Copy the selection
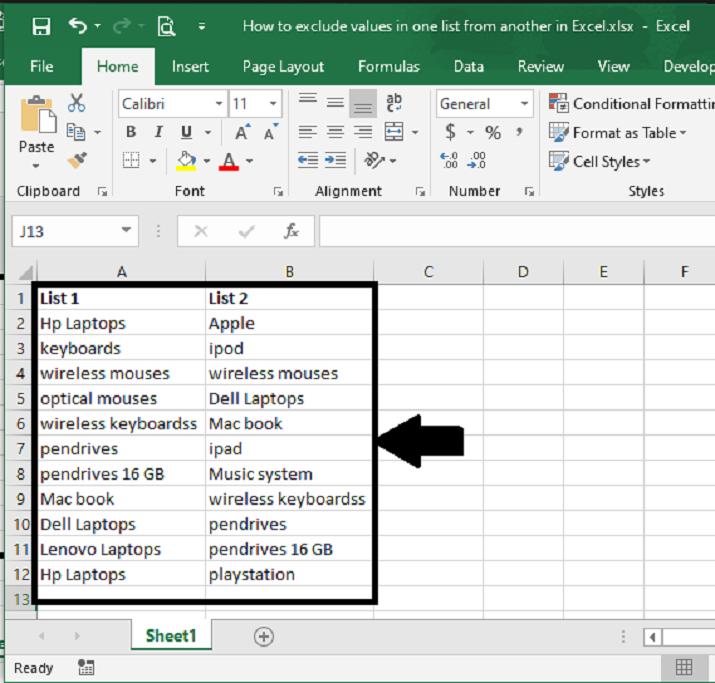Screen dimensions: 715x683 pyautogui.click(x=76, y=132)
